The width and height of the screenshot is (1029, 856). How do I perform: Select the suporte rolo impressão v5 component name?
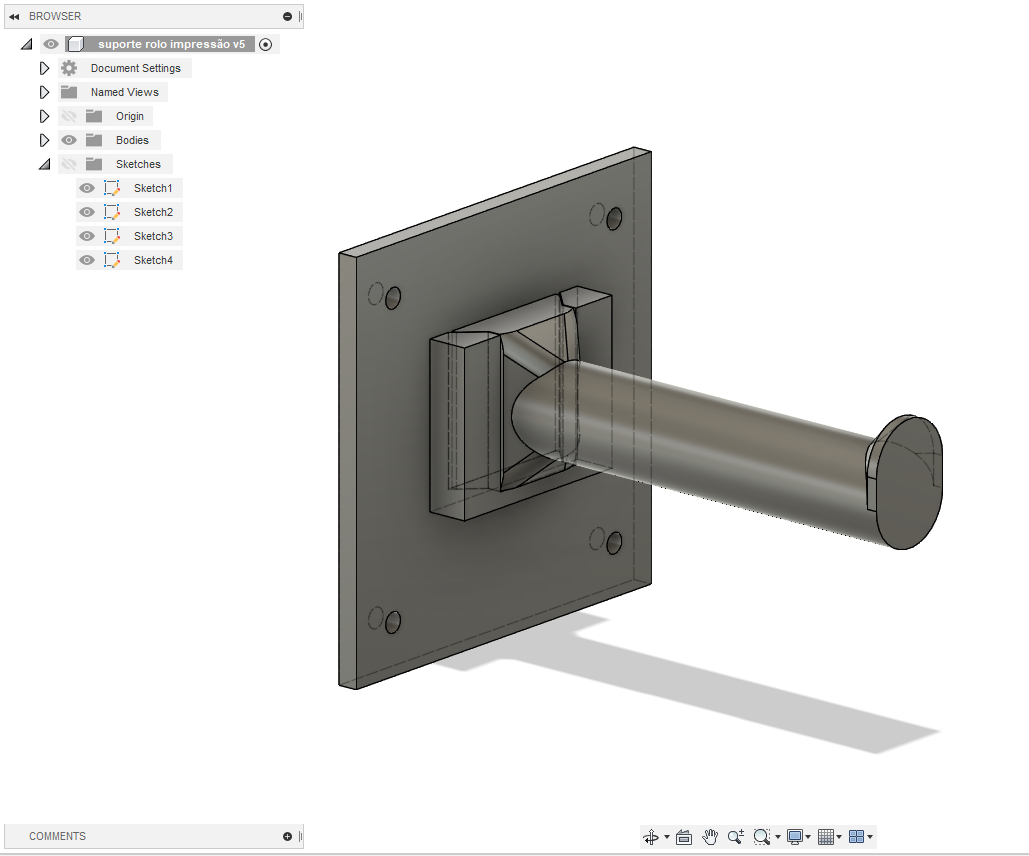point(171,44)
